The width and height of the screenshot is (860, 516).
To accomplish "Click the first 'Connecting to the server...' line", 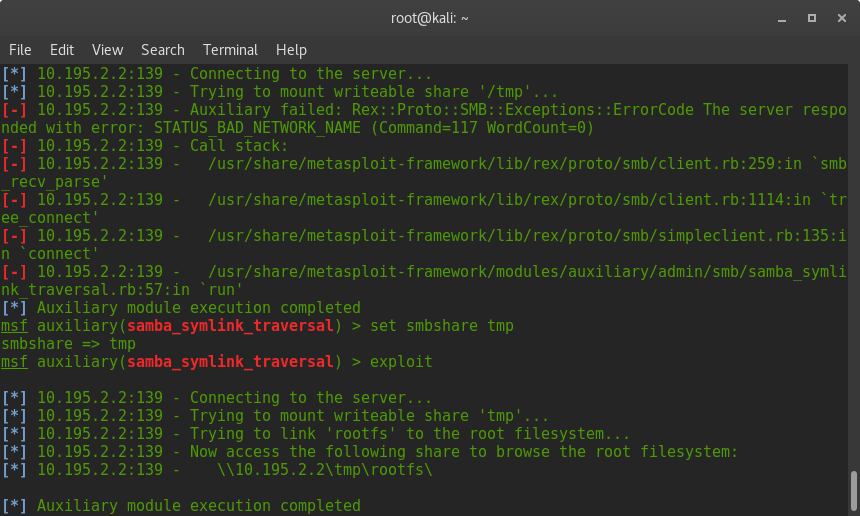I will (217, 73).
